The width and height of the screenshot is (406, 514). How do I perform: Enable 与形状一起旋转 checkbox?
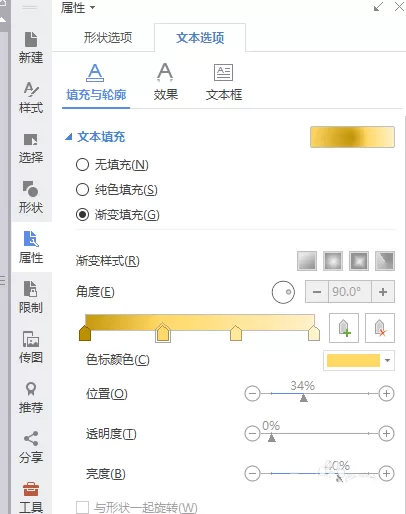(x=82, y=507)
